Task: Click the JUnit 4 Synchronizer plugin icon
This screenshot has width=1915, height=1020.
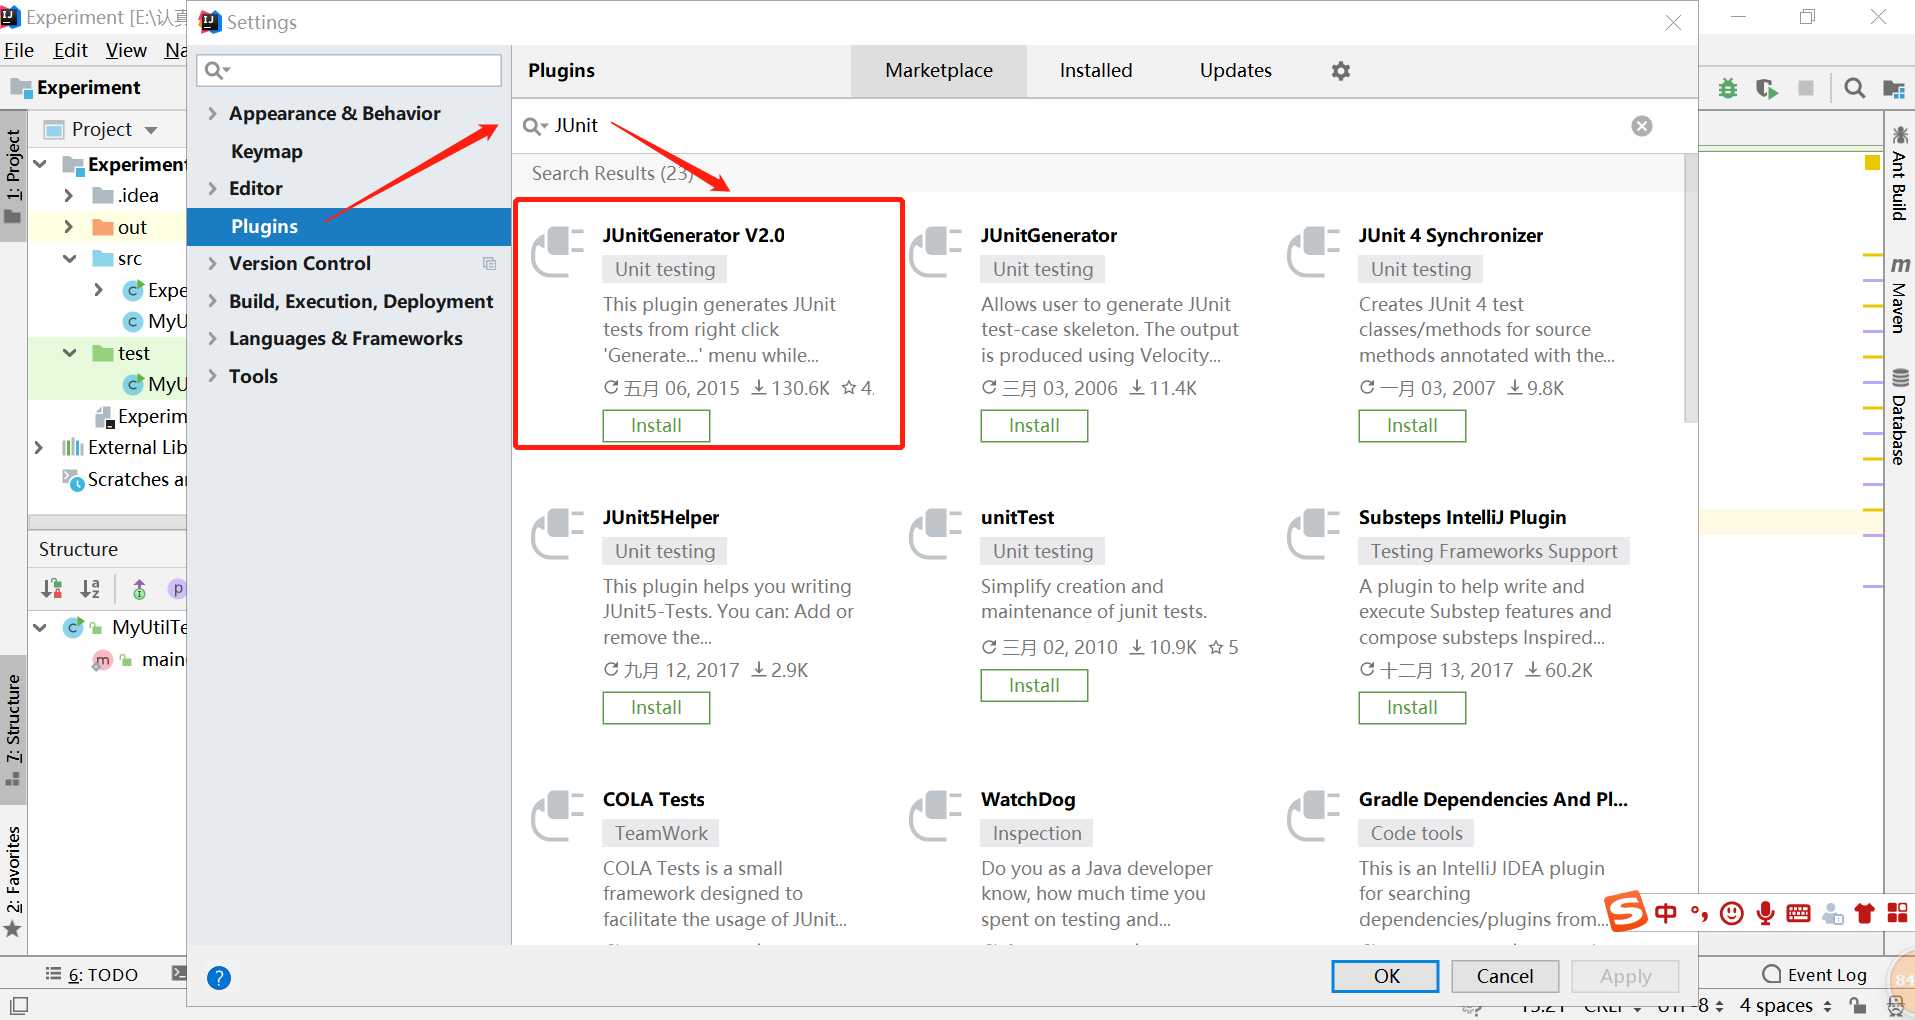Action: coord(1314,252)
